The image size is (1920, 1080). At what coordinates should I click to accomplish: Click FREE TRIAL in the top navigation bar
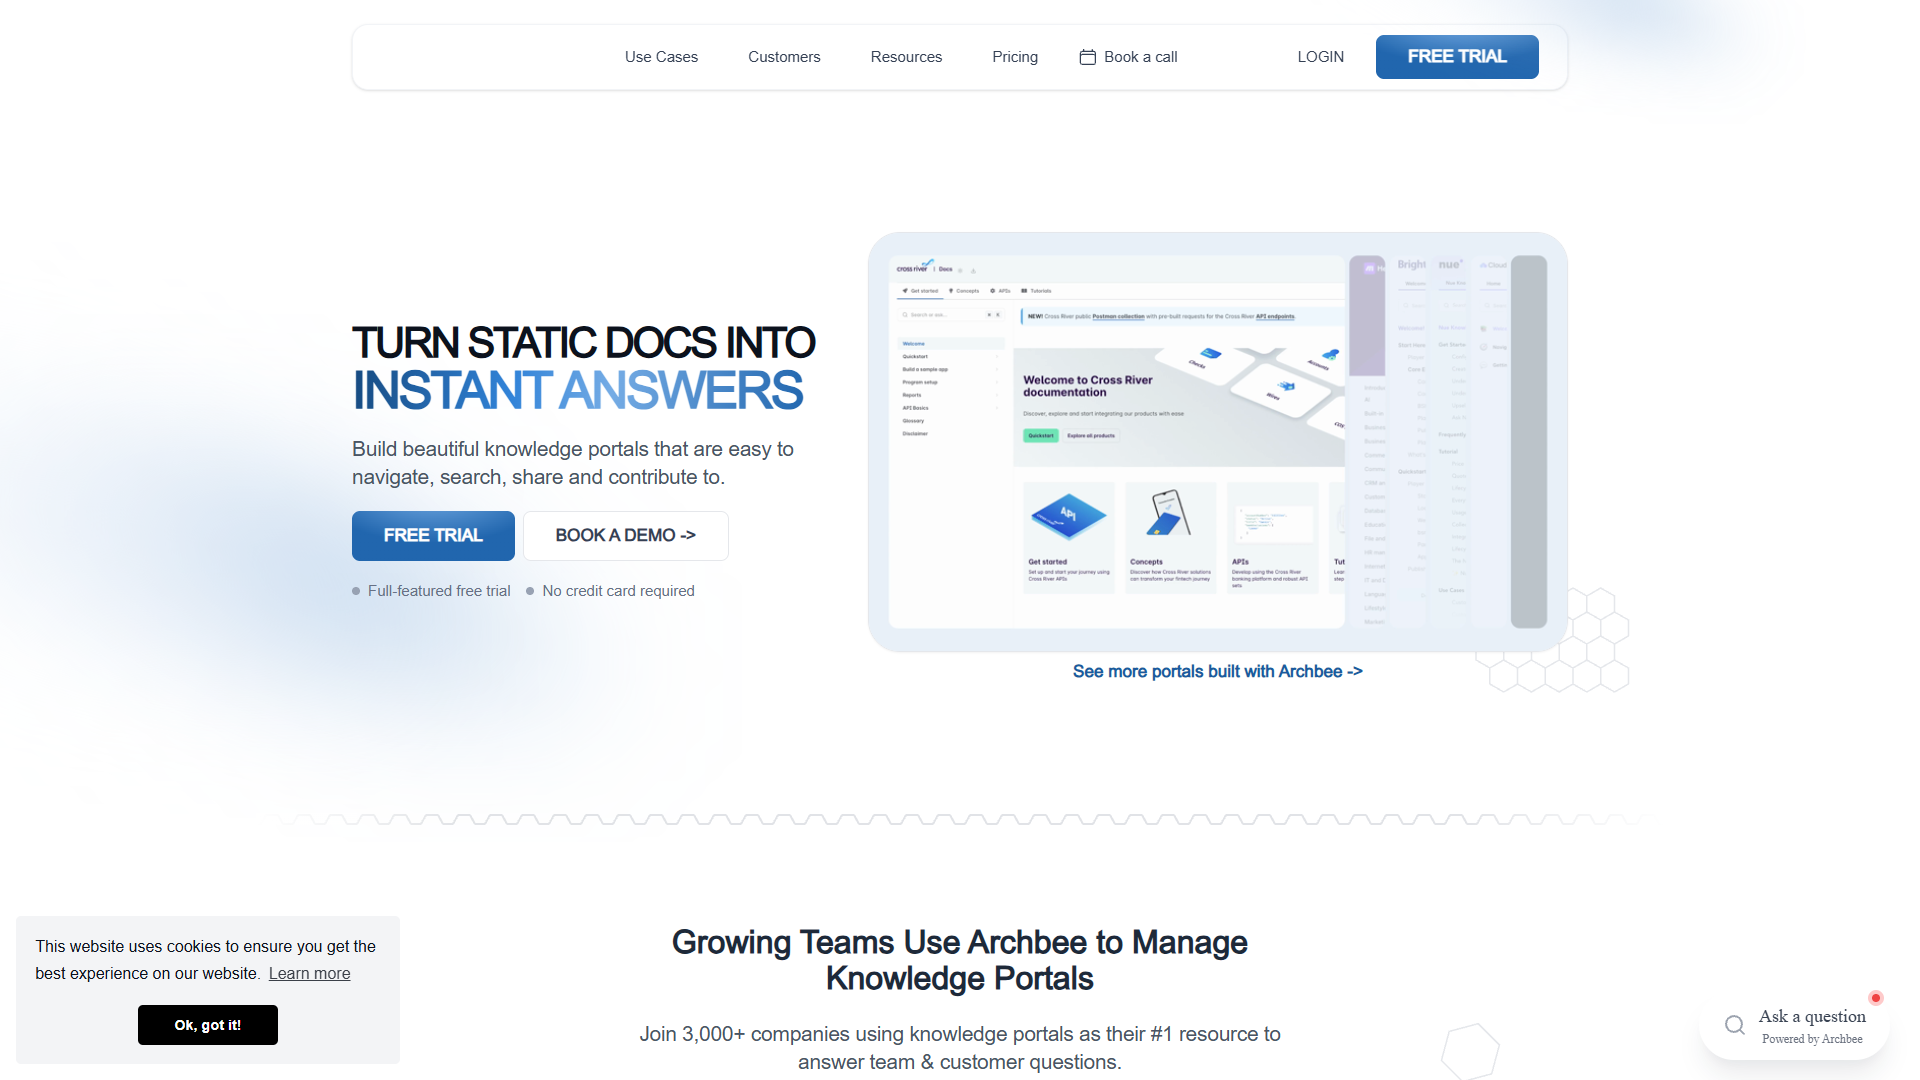[1457, 57]
